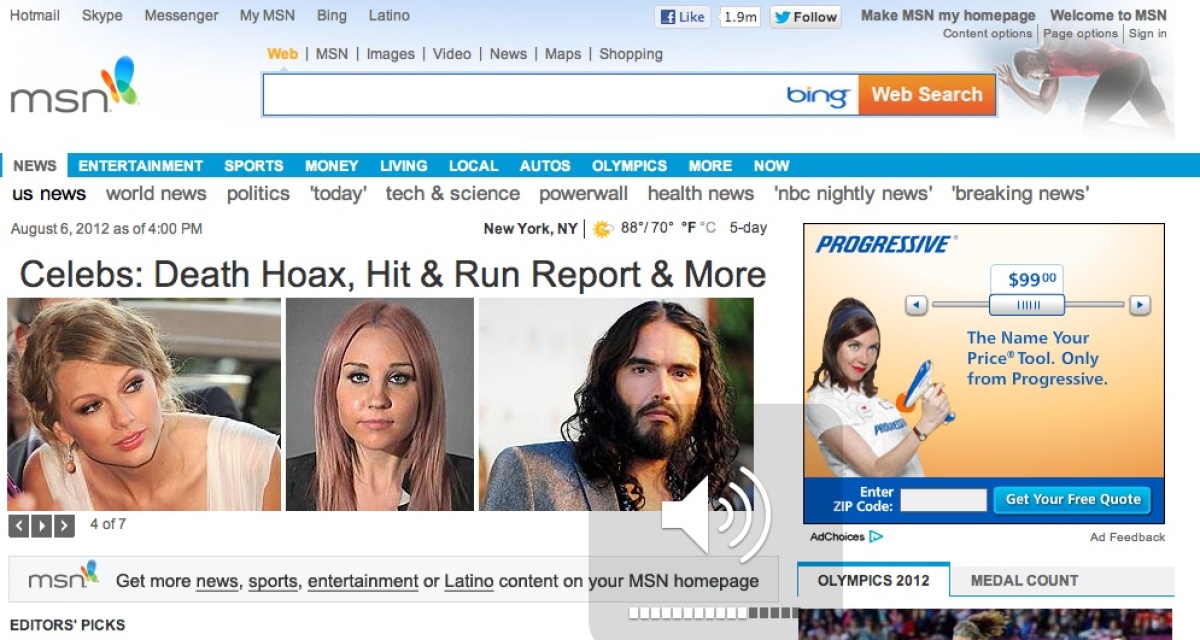This screenshot has width=1200, height=640.
Task: Click the Facebook Like button
Action: point(682,17)
